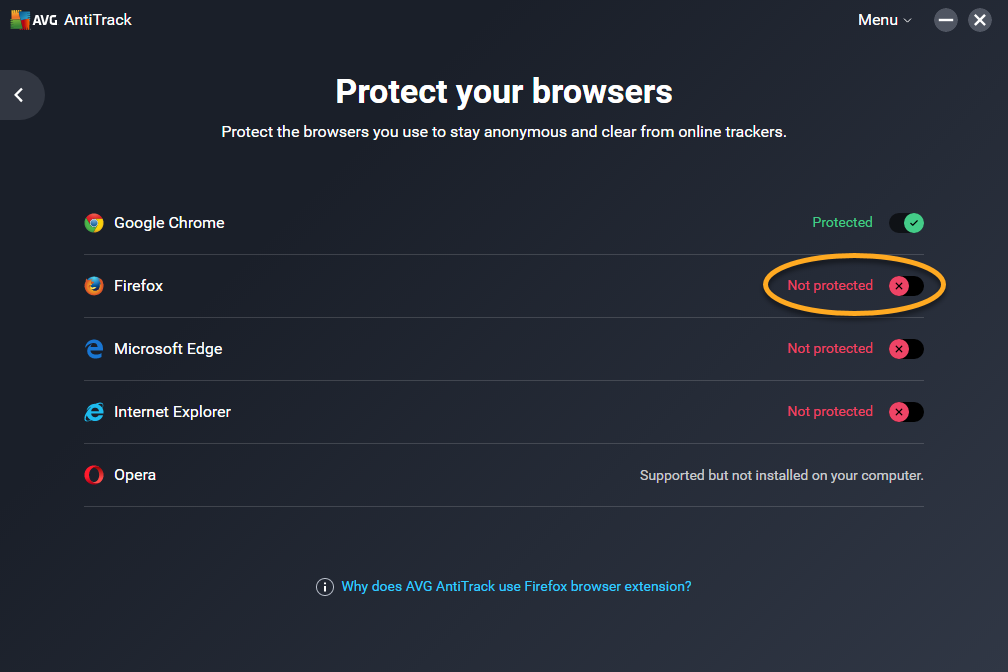Image resolution: width=1008 pixels, height=672 pixels.
Task: Select the Internet Explorer row label
Action: (x=172, y=412)
